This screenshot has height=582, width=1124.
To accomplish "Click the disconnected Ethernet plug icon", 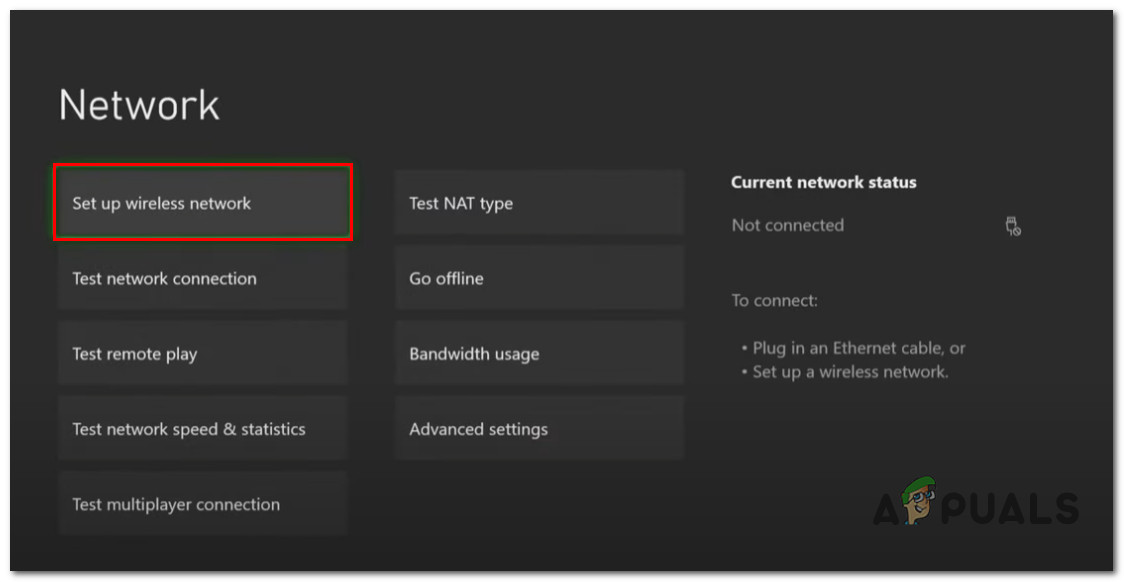I will pos(1012,226).
